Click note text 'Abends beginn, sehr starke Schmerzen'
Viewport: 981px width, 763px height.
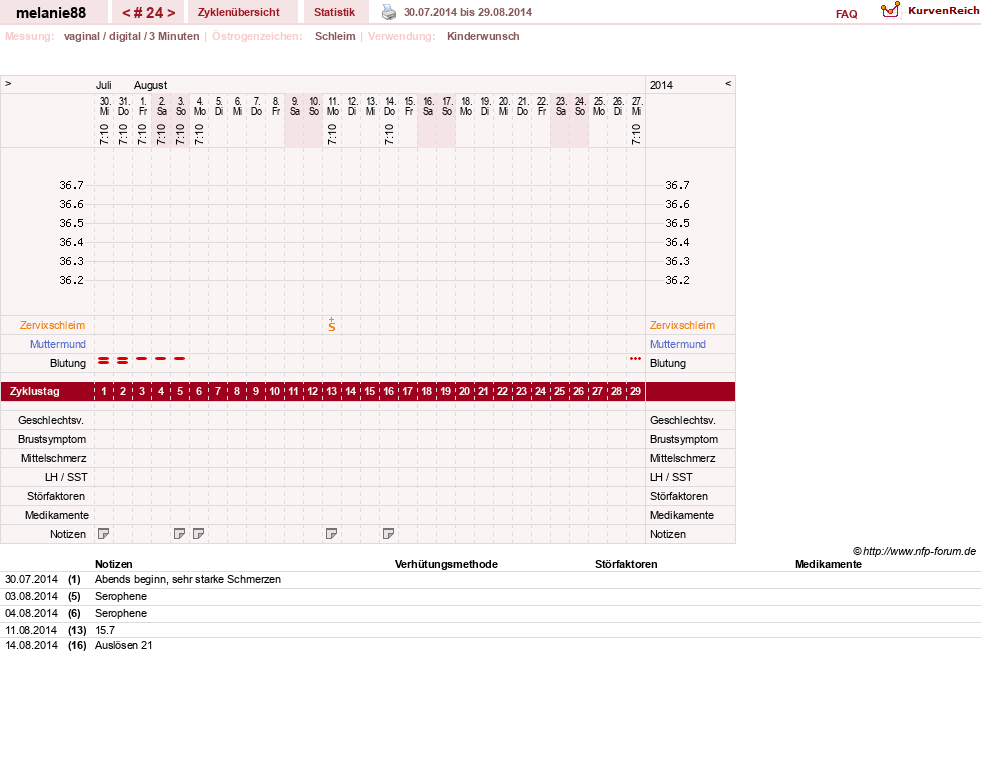[188, 580]
